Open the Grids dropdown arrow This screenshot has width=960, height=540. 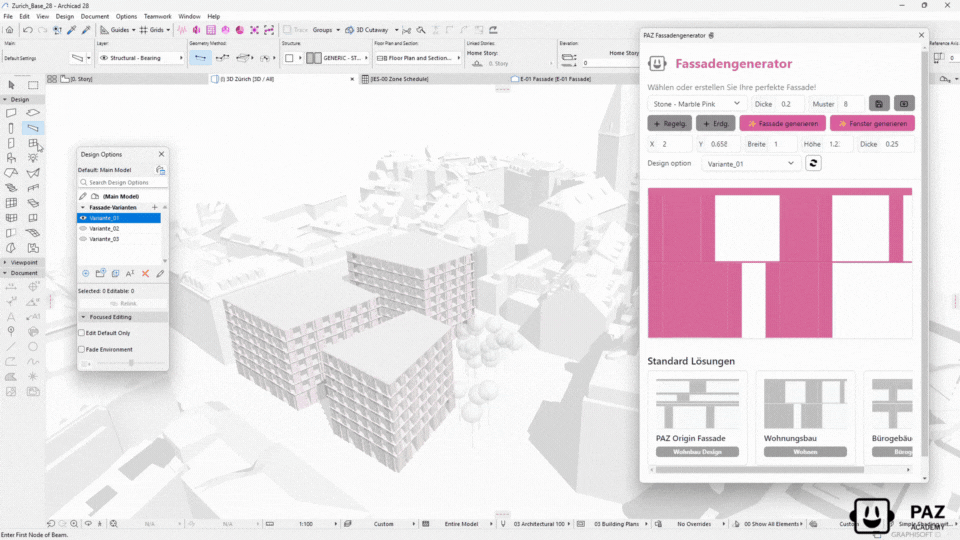click(168, 30)
